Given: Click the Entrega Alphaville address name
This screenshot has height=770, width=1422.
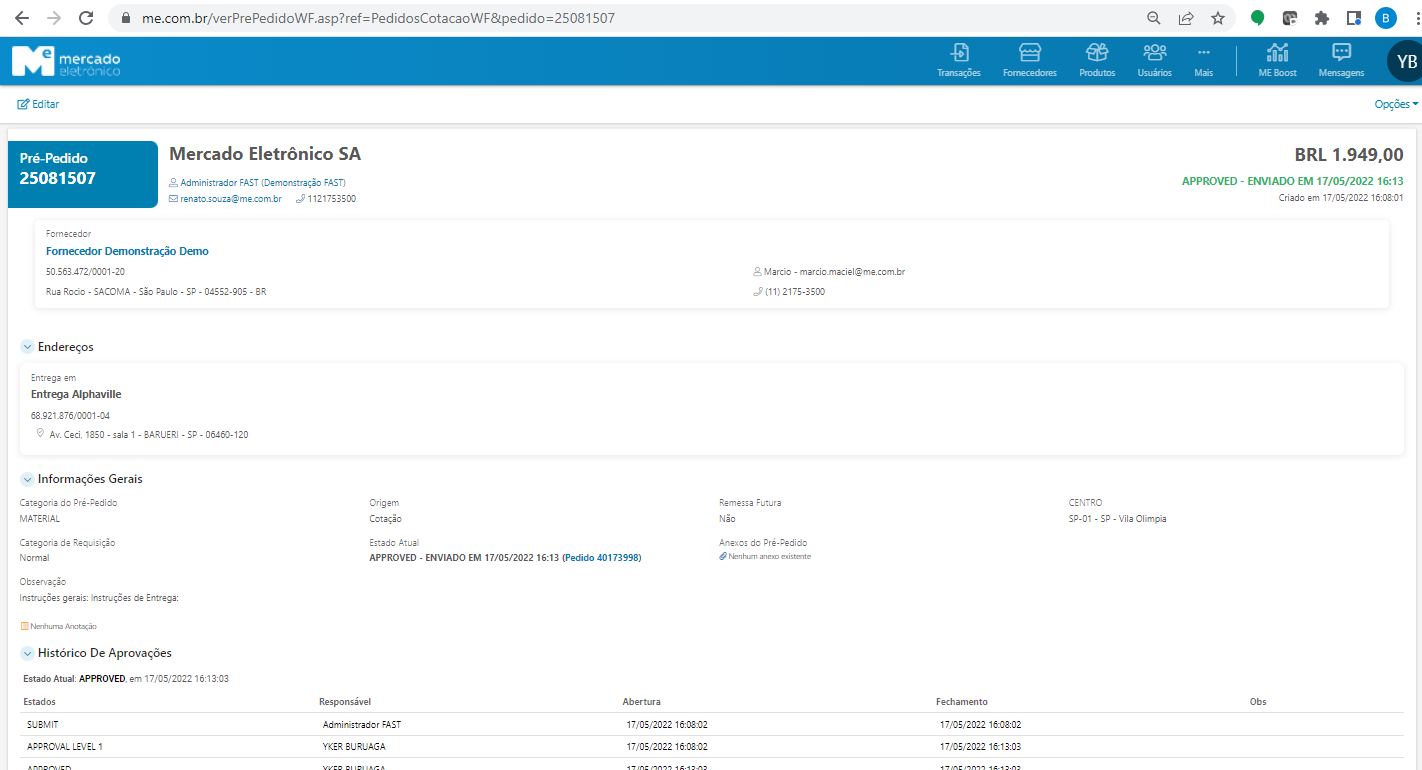Looking at the screenshot, I should point(76,394).
